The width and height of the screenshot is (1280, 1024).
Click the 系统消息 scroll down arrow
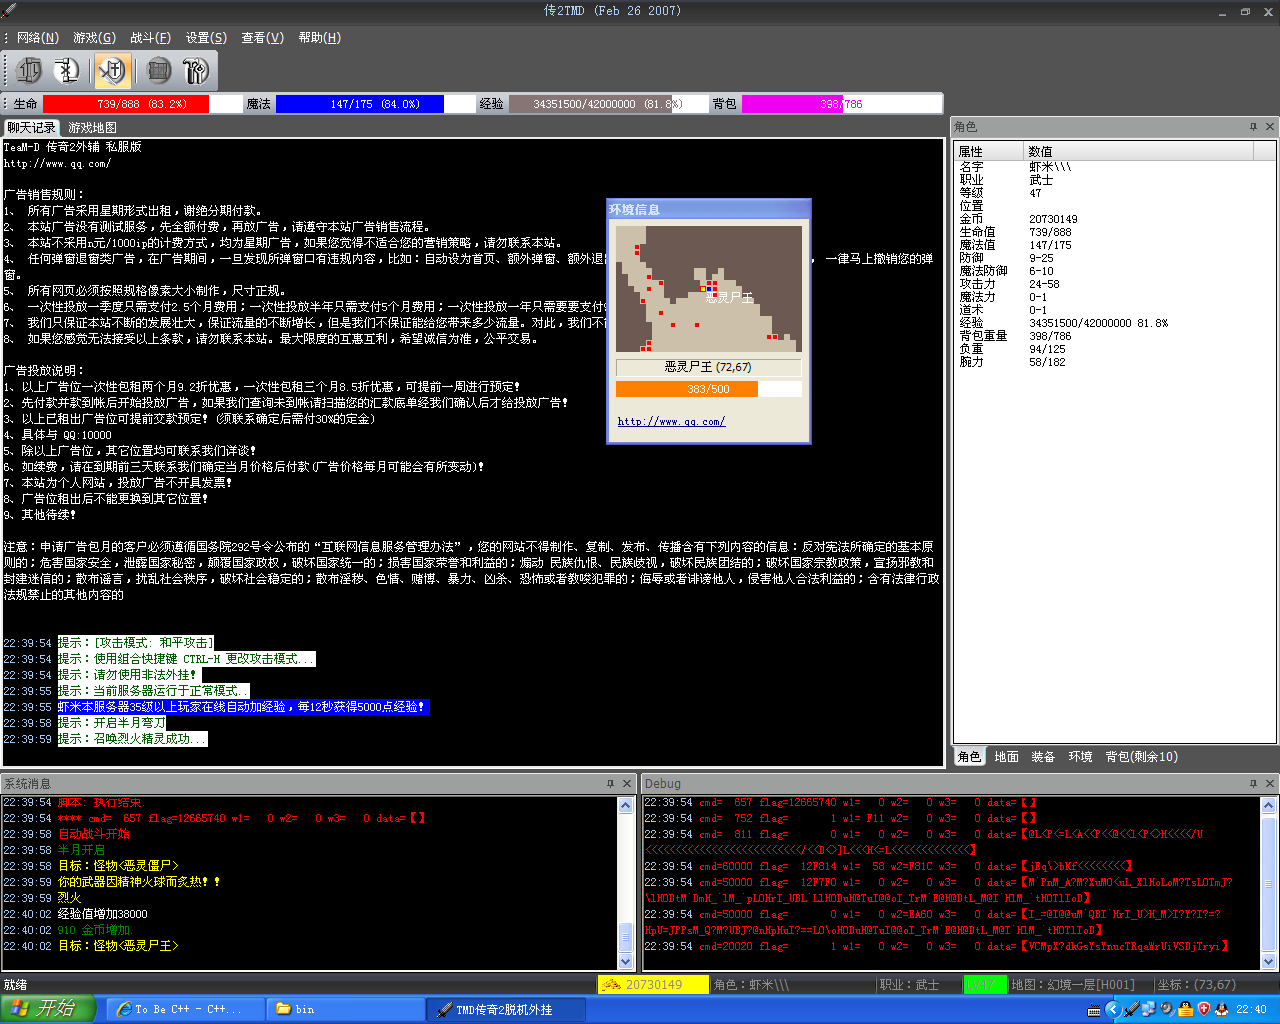pyautogui.click(x=626, y=961)
